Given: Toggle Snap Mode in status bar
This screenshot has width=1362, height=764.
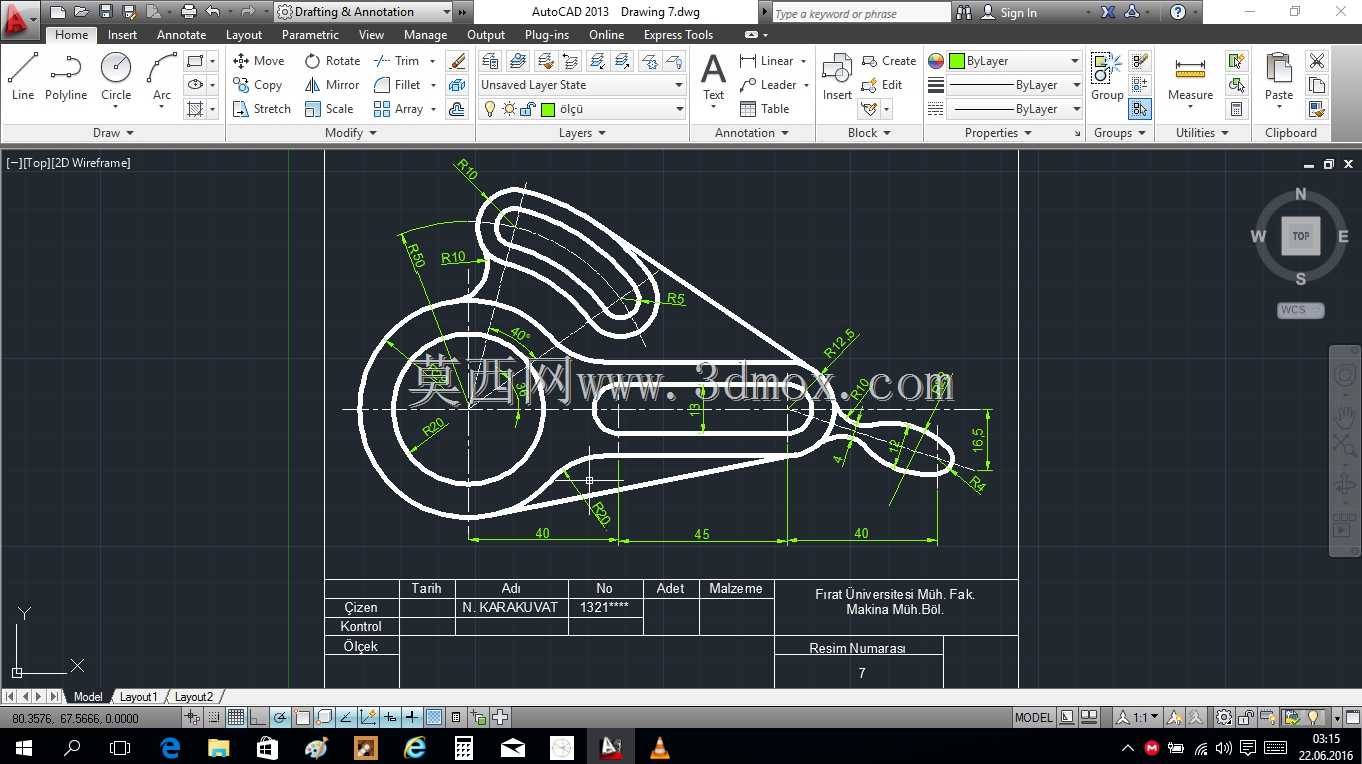Looking at the screenshot, I should coord(214,717).
